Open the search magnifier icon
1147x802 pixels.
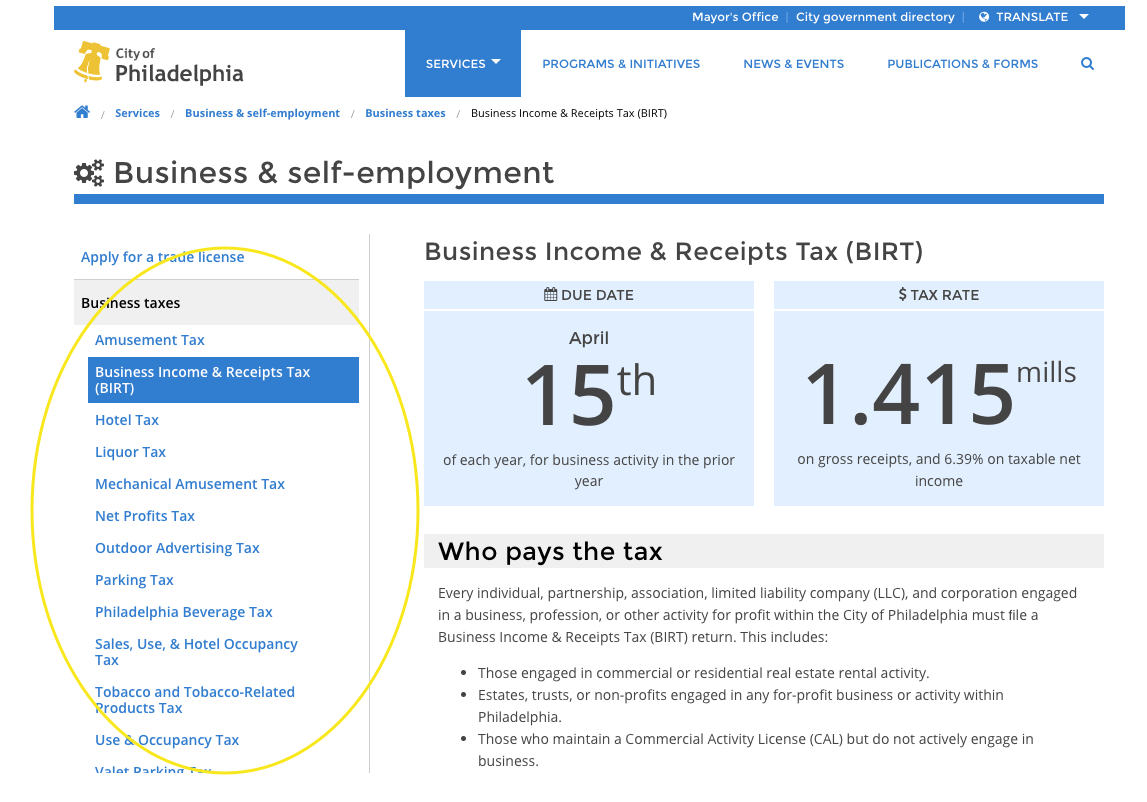[x=1087, y=64]
